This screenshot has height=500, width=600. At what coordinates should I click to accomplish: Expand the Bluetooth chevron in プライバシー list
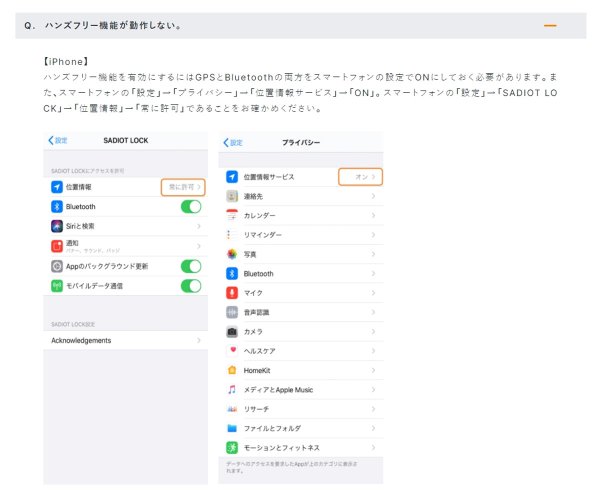click(373, 274)
